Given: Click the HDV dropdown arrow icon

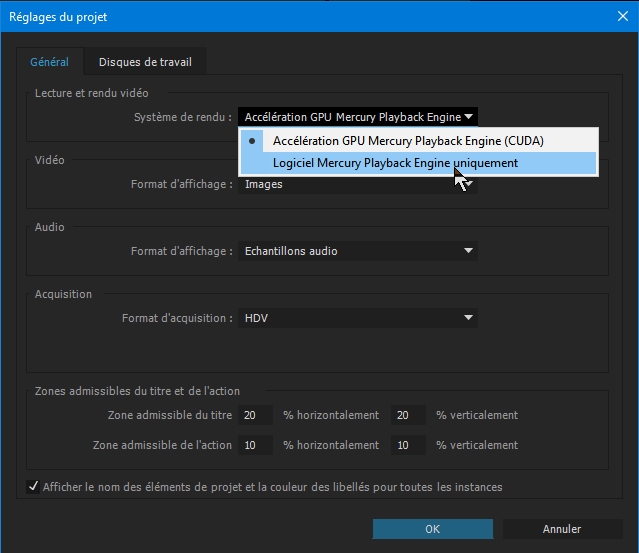Looking at the screenshot, I should (x=468, y=317).
